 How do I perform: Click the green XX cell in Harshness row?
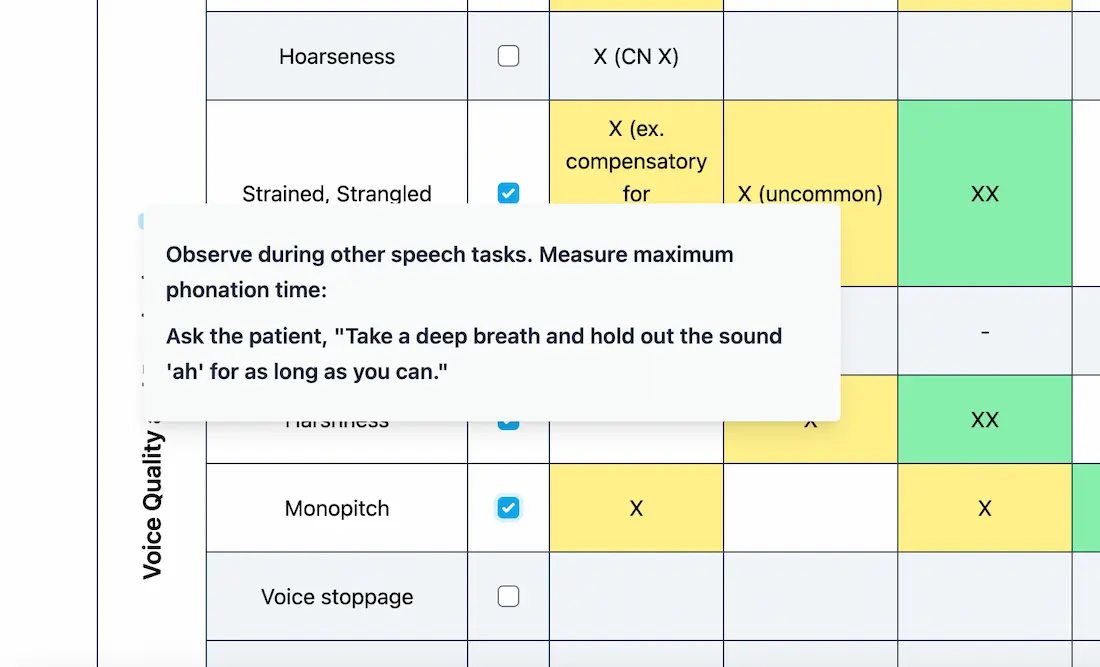coord(984,419)
